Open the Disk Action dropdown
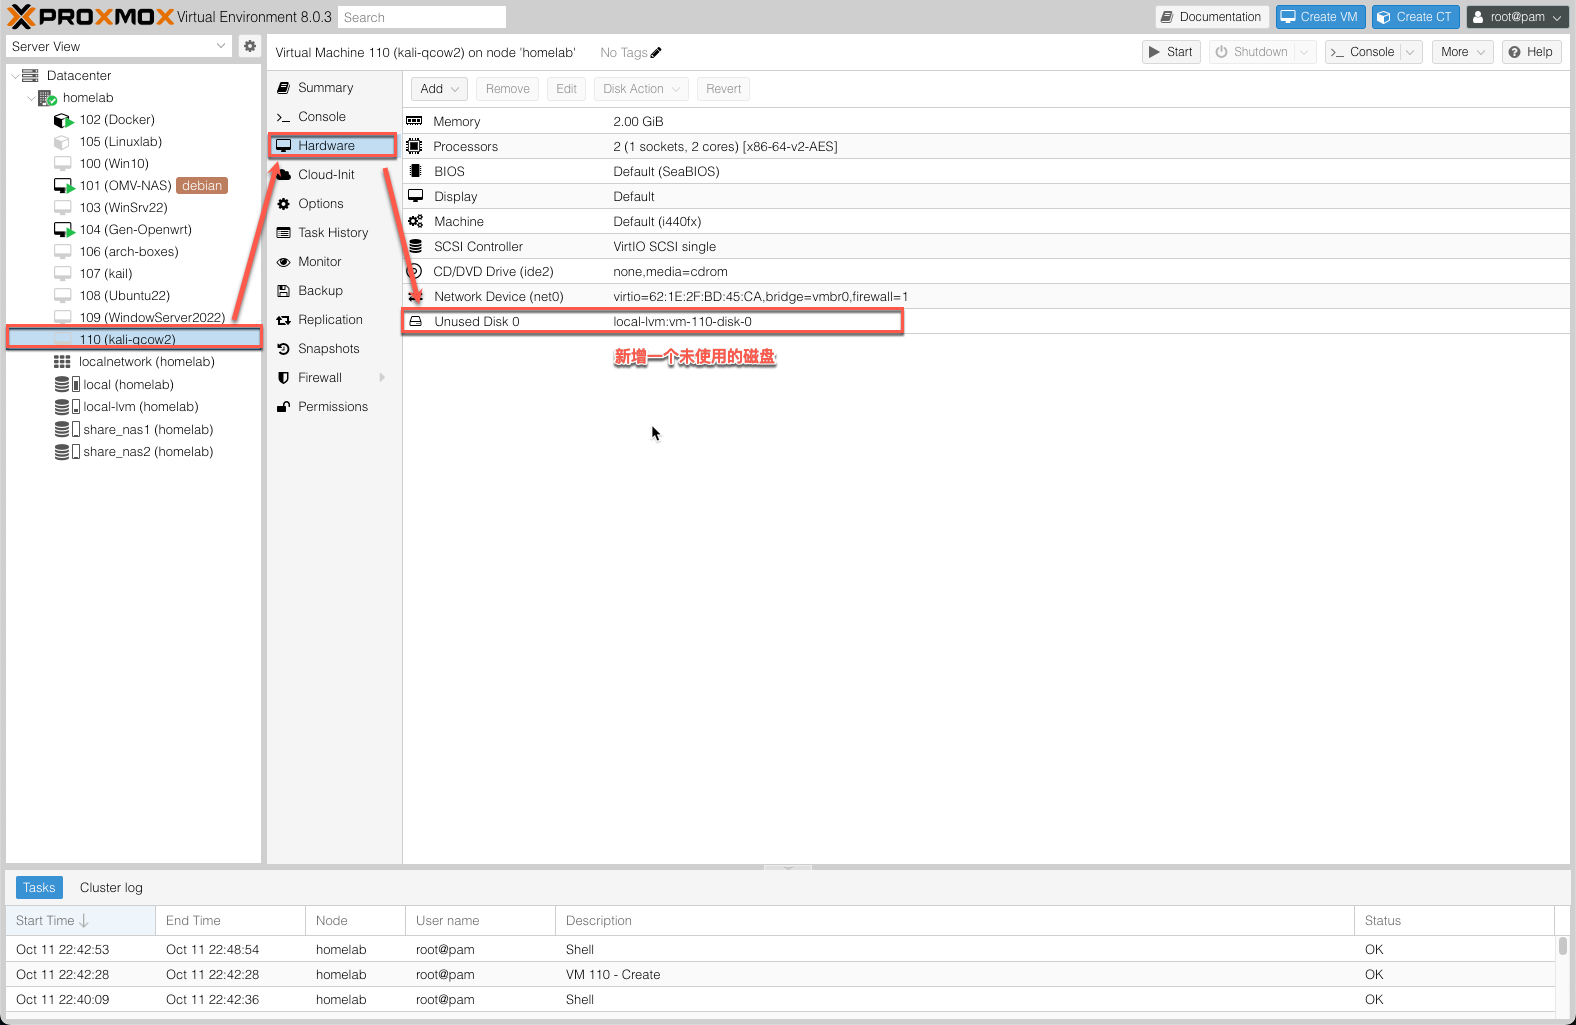1576x1025 pixels. [641, 89]
